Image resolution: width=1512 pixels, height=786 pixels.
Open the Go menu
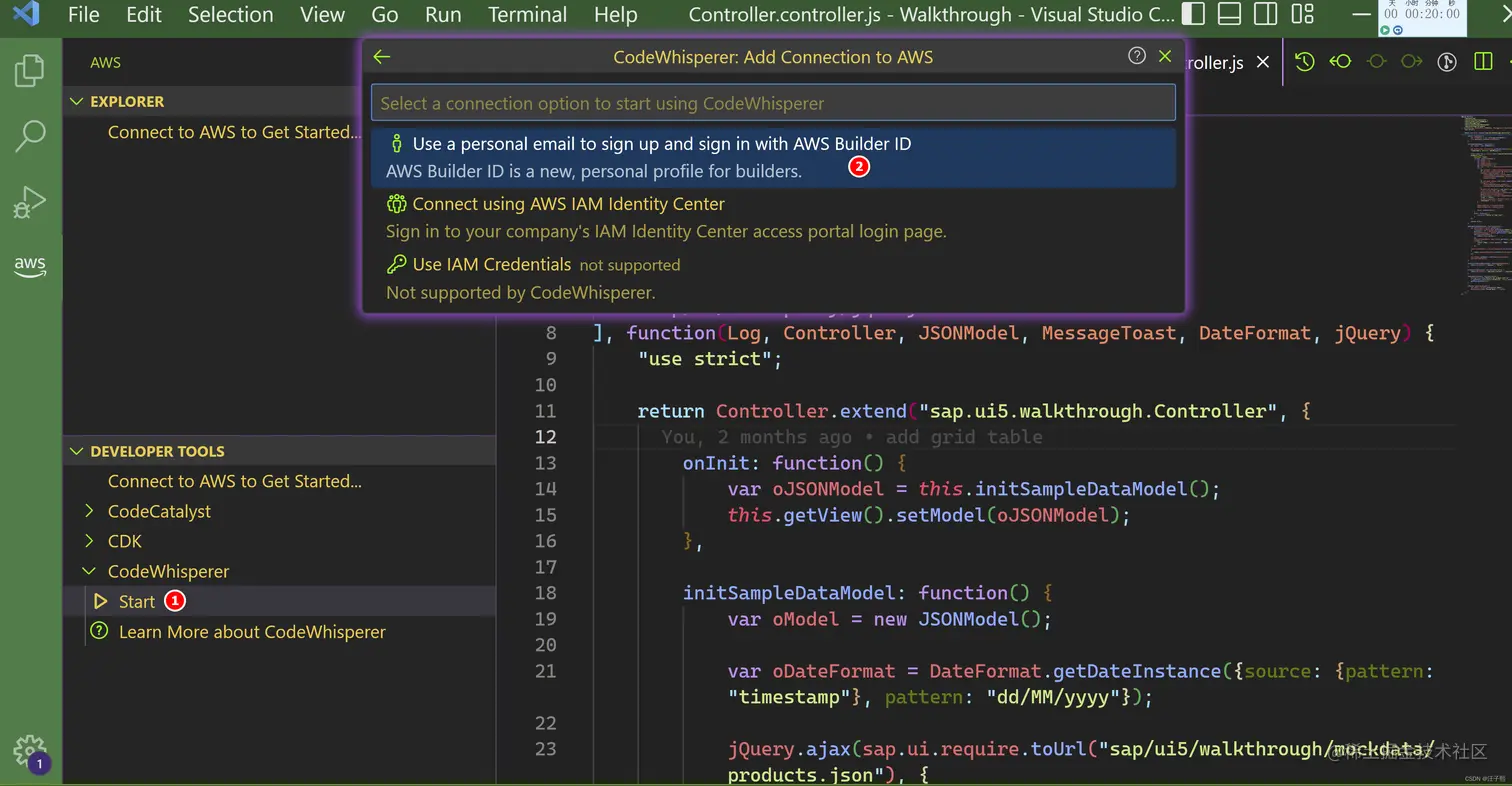385,14
